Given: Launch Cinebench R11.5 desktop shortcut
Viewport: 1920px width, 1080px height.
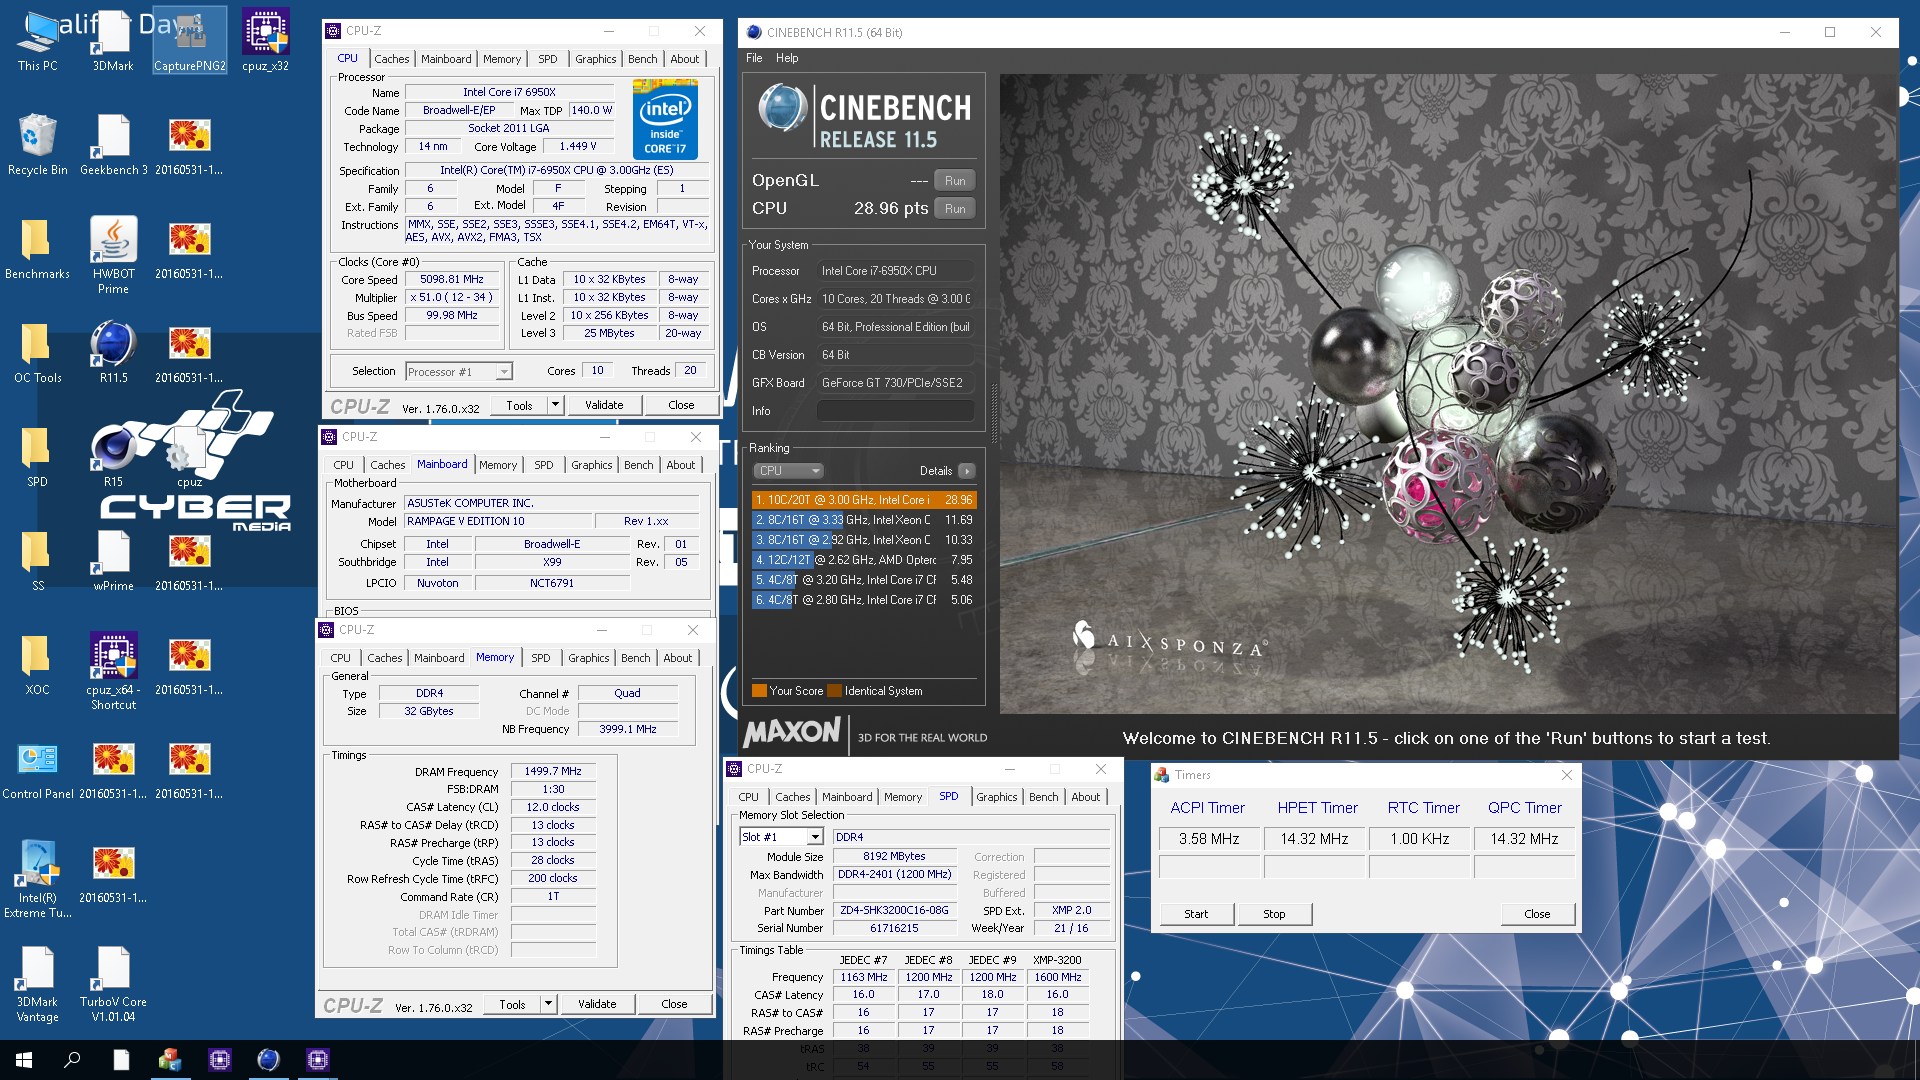Looking at the screenshot, I should tap(113, 352).
